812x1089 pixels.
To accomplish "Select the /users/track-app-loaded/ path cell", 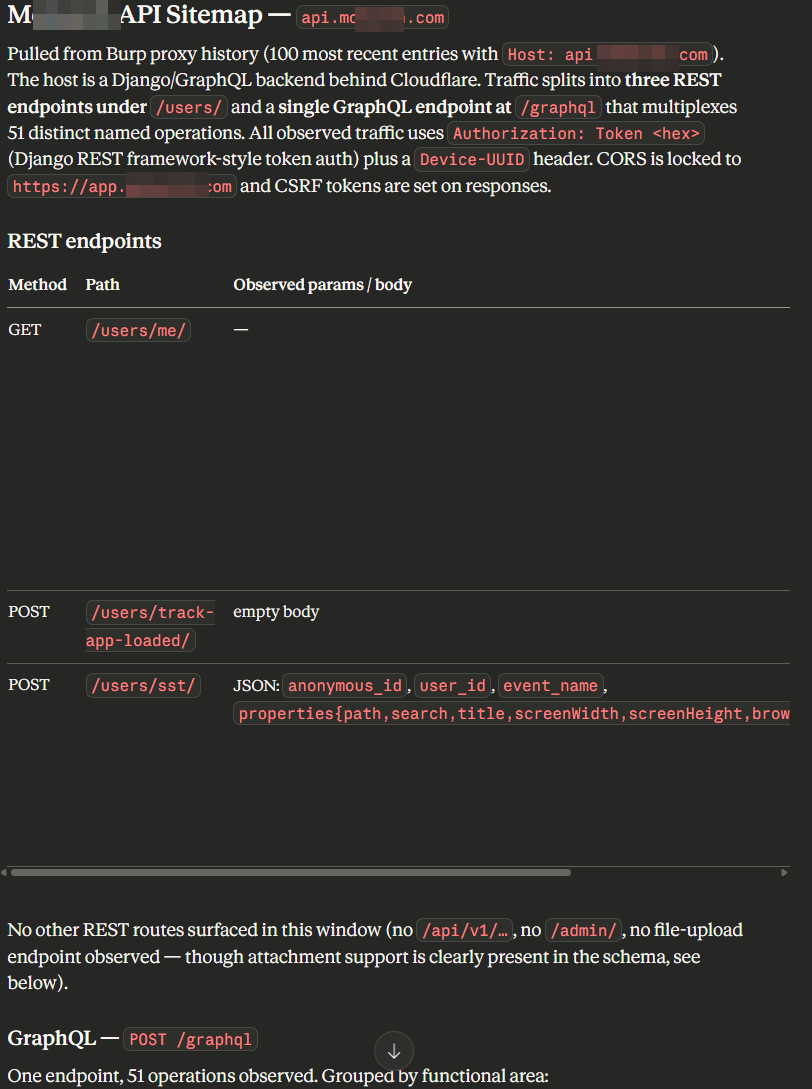I will pyautogui.click(x=150, y=626).
